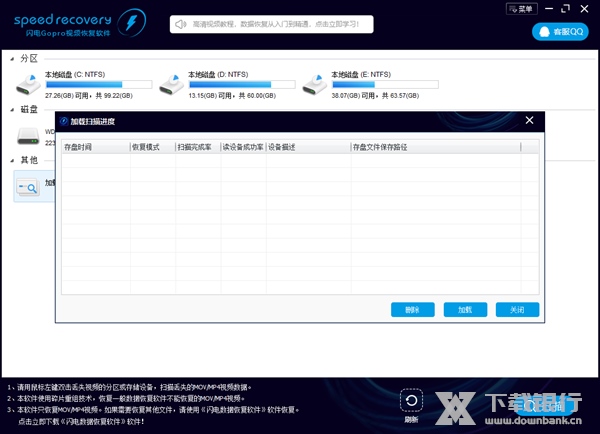
Task: Sort by 读设备成功率 column header
Action: pyautogui.click(x=243, y=147)
